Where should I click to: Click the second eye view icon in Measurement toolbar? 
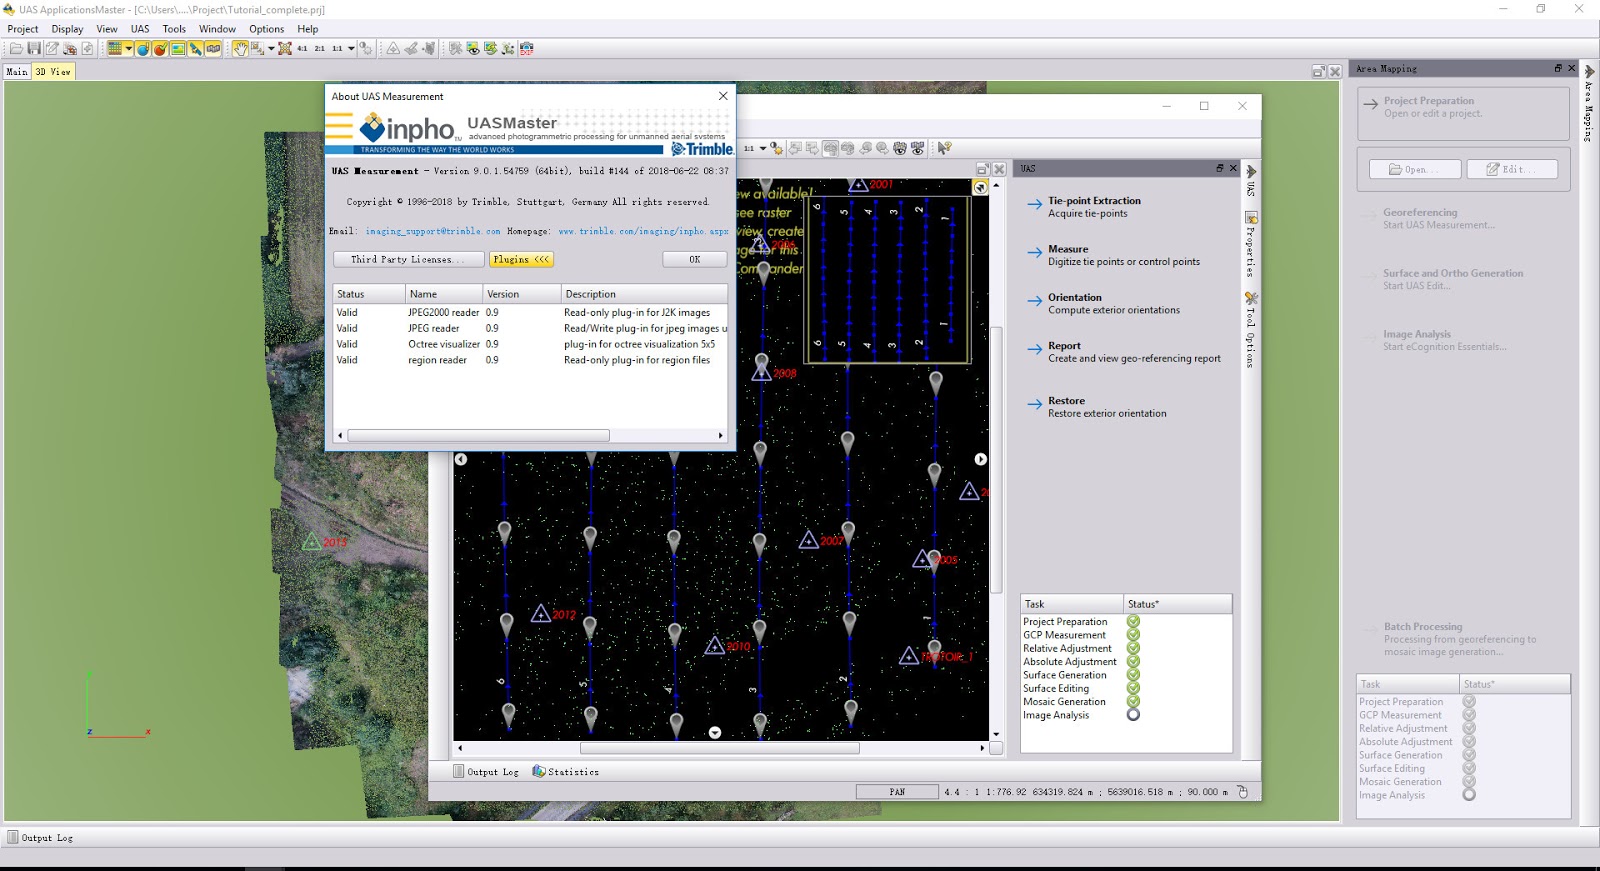[x=917, y=148]
